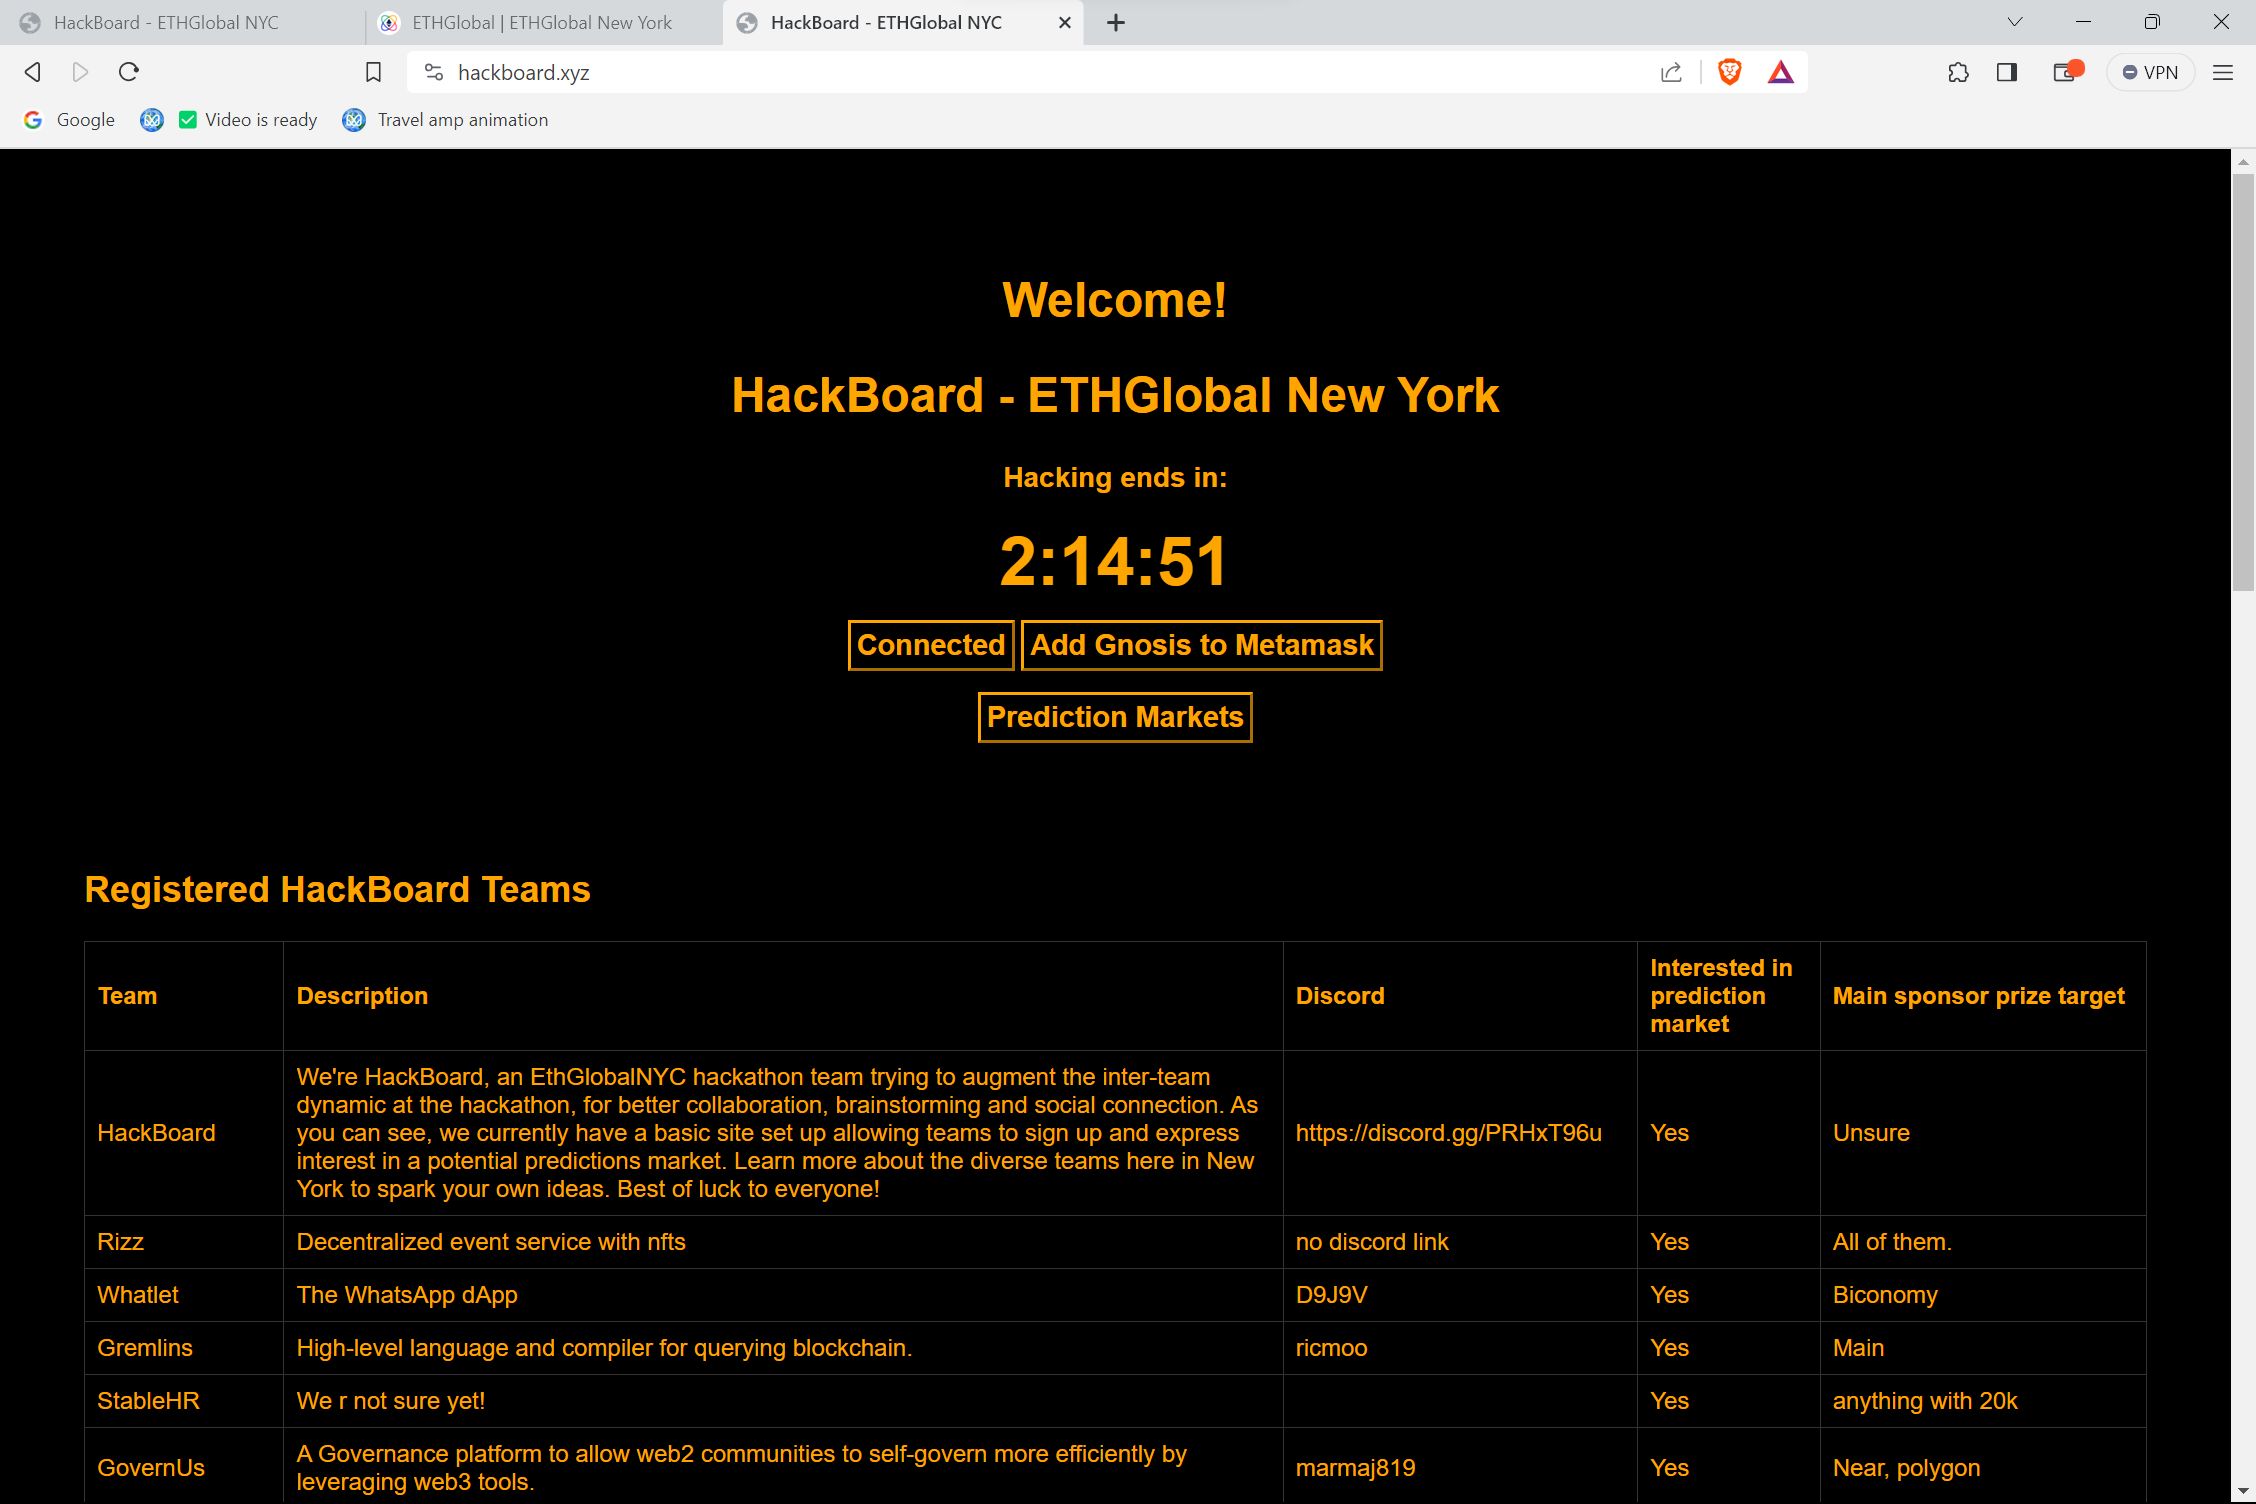Go back using the browser back arrow

33,72
